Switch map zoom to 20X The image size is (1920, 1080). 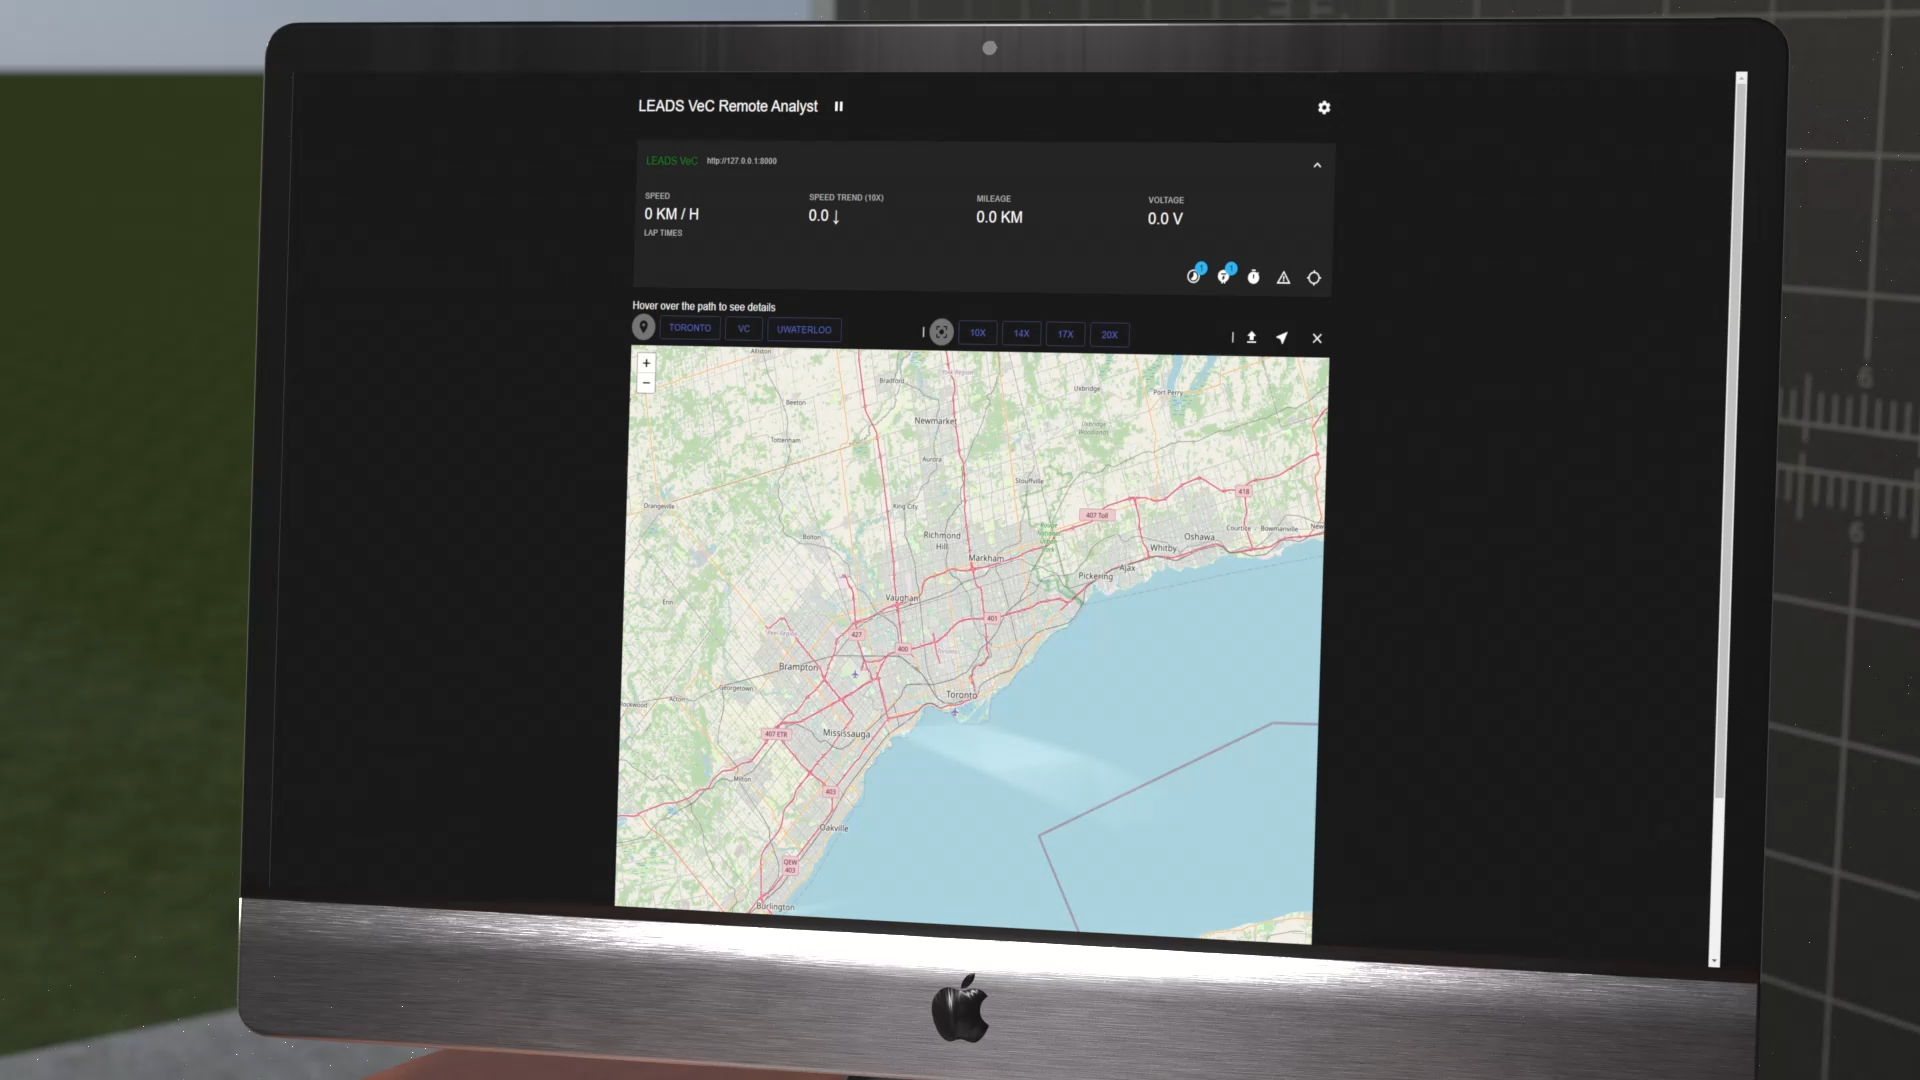pyautogui.click(x=1109, y=335)
